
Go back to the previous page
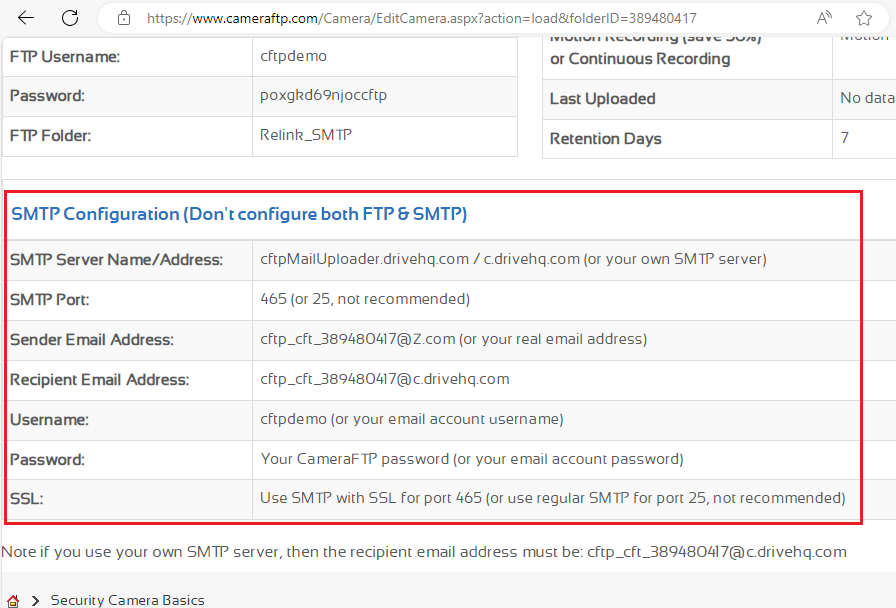point(26,18)
